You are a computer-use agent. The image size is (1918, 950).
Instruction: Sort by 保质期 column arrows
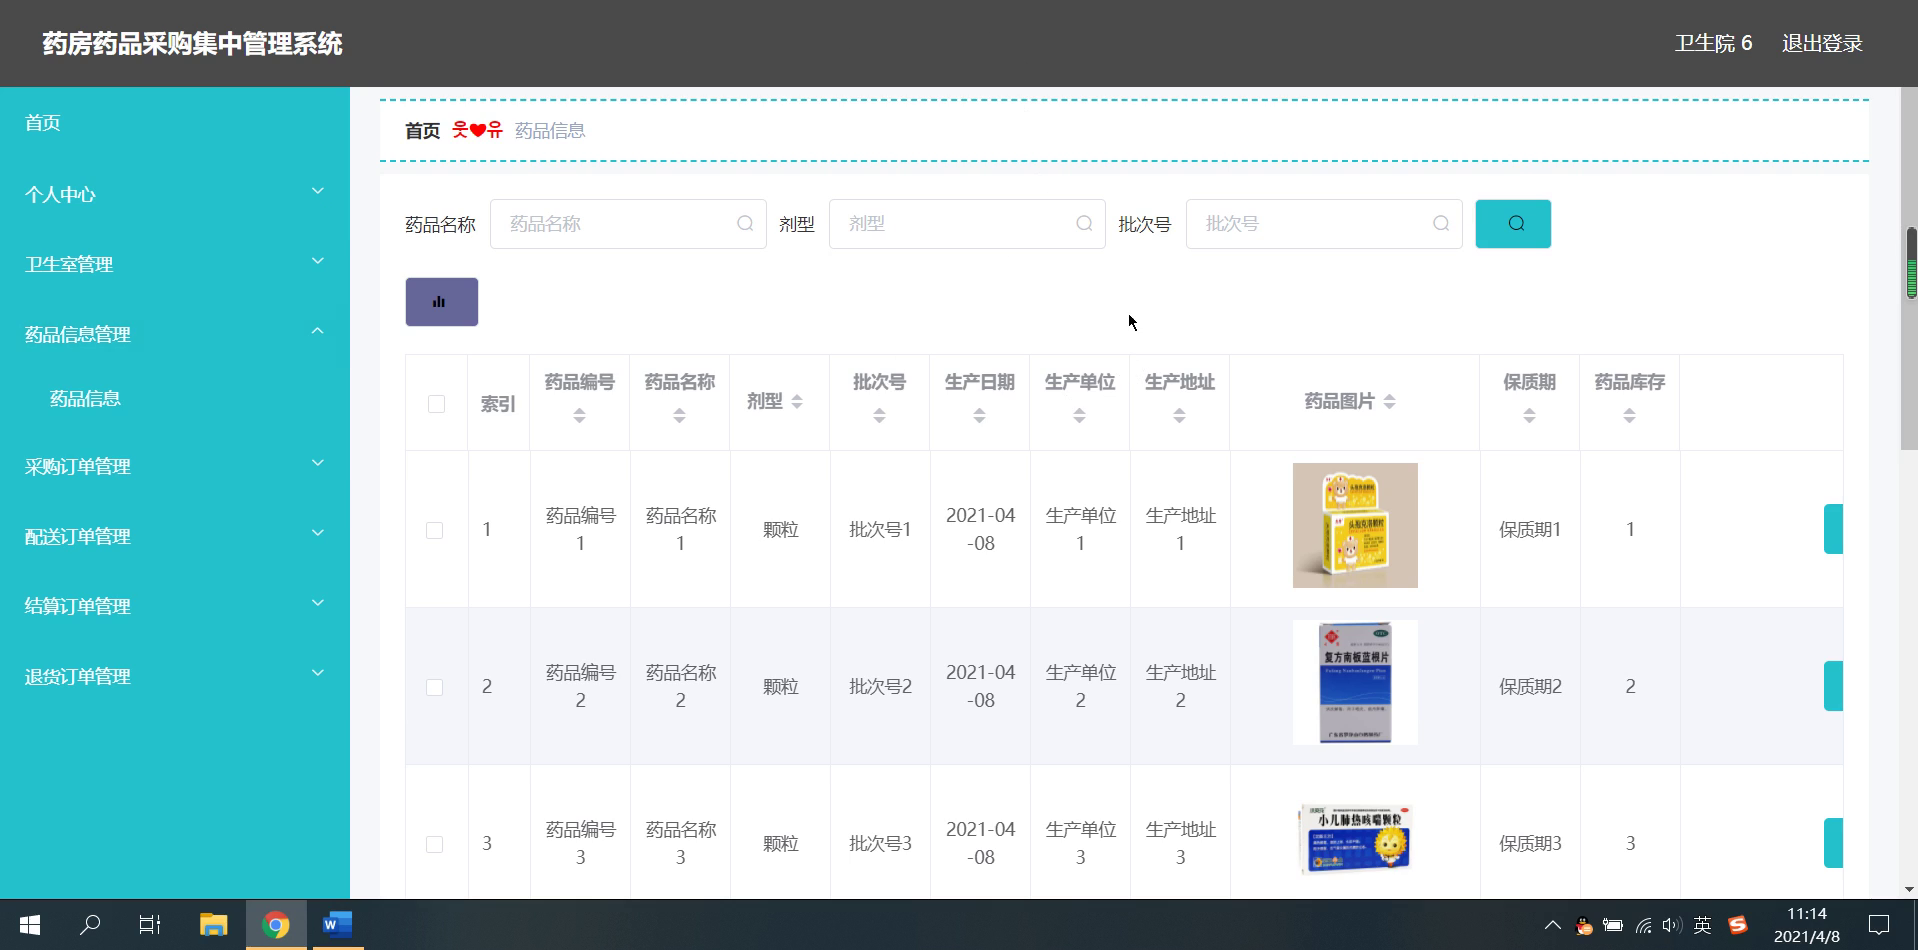[x=1529, y=416]
